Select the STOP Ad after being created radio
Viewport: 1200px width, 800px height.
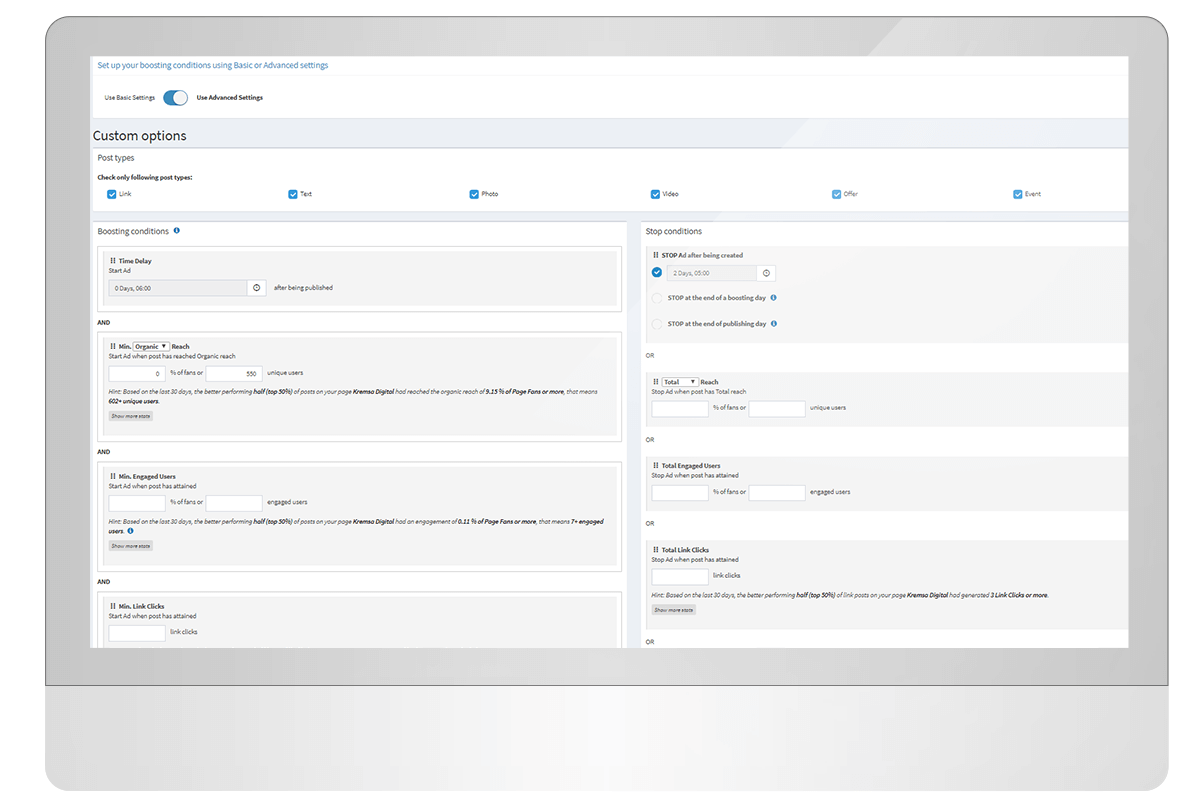[657, 272]
